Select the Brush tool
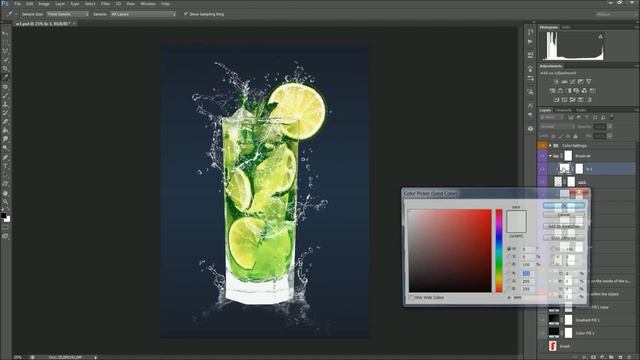The image size is (640, 360). (5, 96)
